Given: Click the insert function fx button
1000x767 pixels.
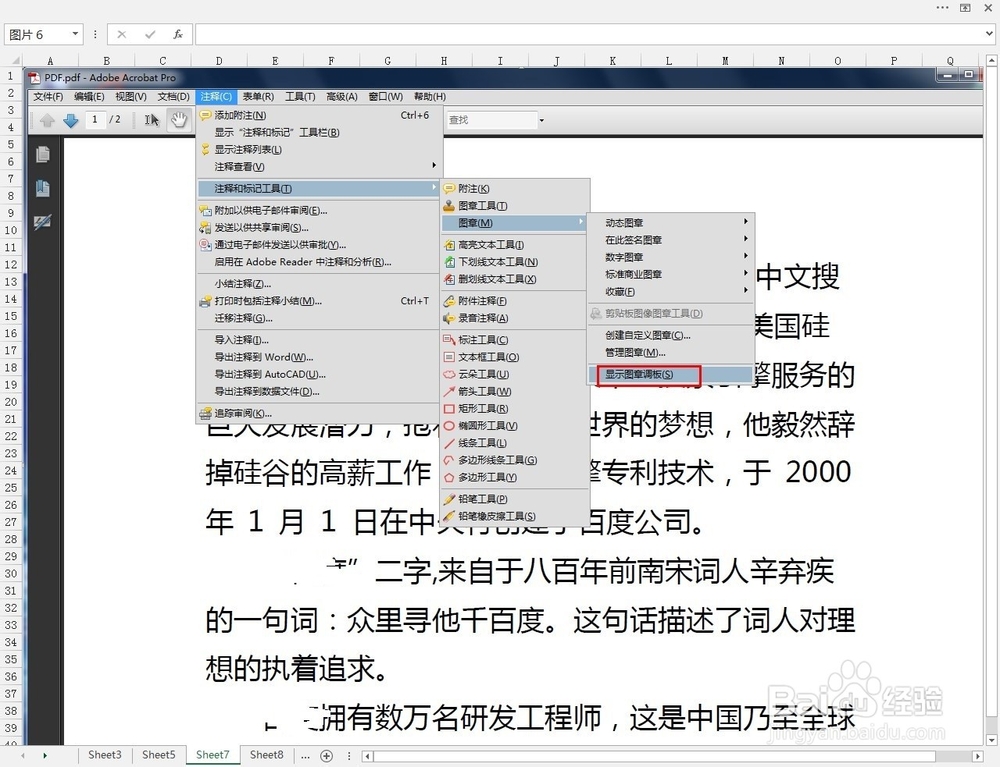Looking at the screenshot, I should 178,34.
